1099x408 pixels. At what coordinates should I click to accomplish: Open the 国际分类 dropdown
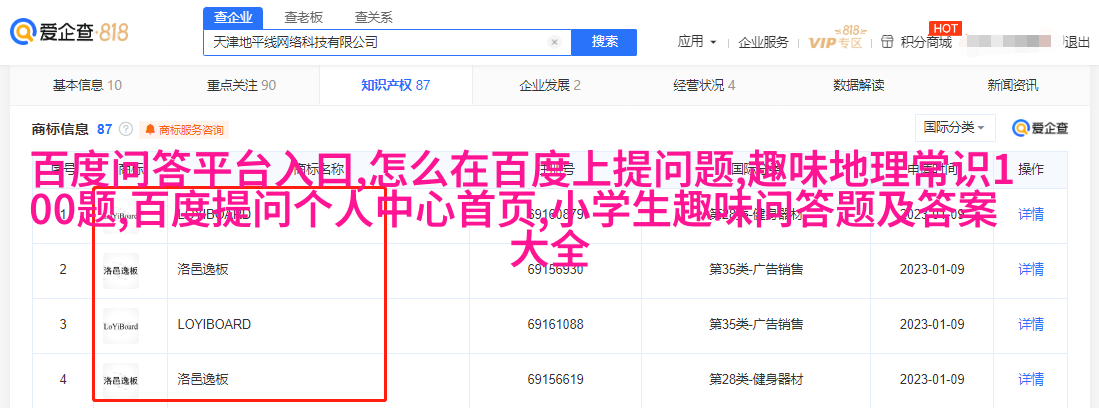click(x=955, y=128)
